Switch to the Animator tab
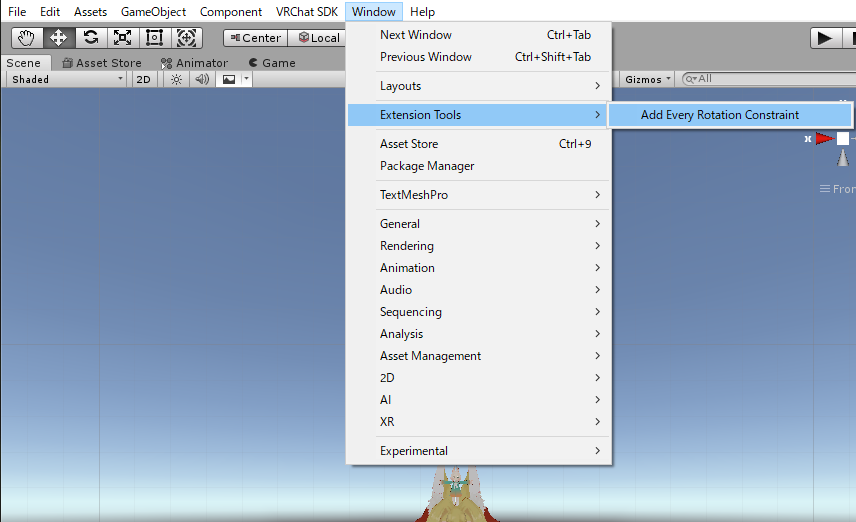This screenshot has width=856, height=522. pyautogui.click(x=194, y=63)
